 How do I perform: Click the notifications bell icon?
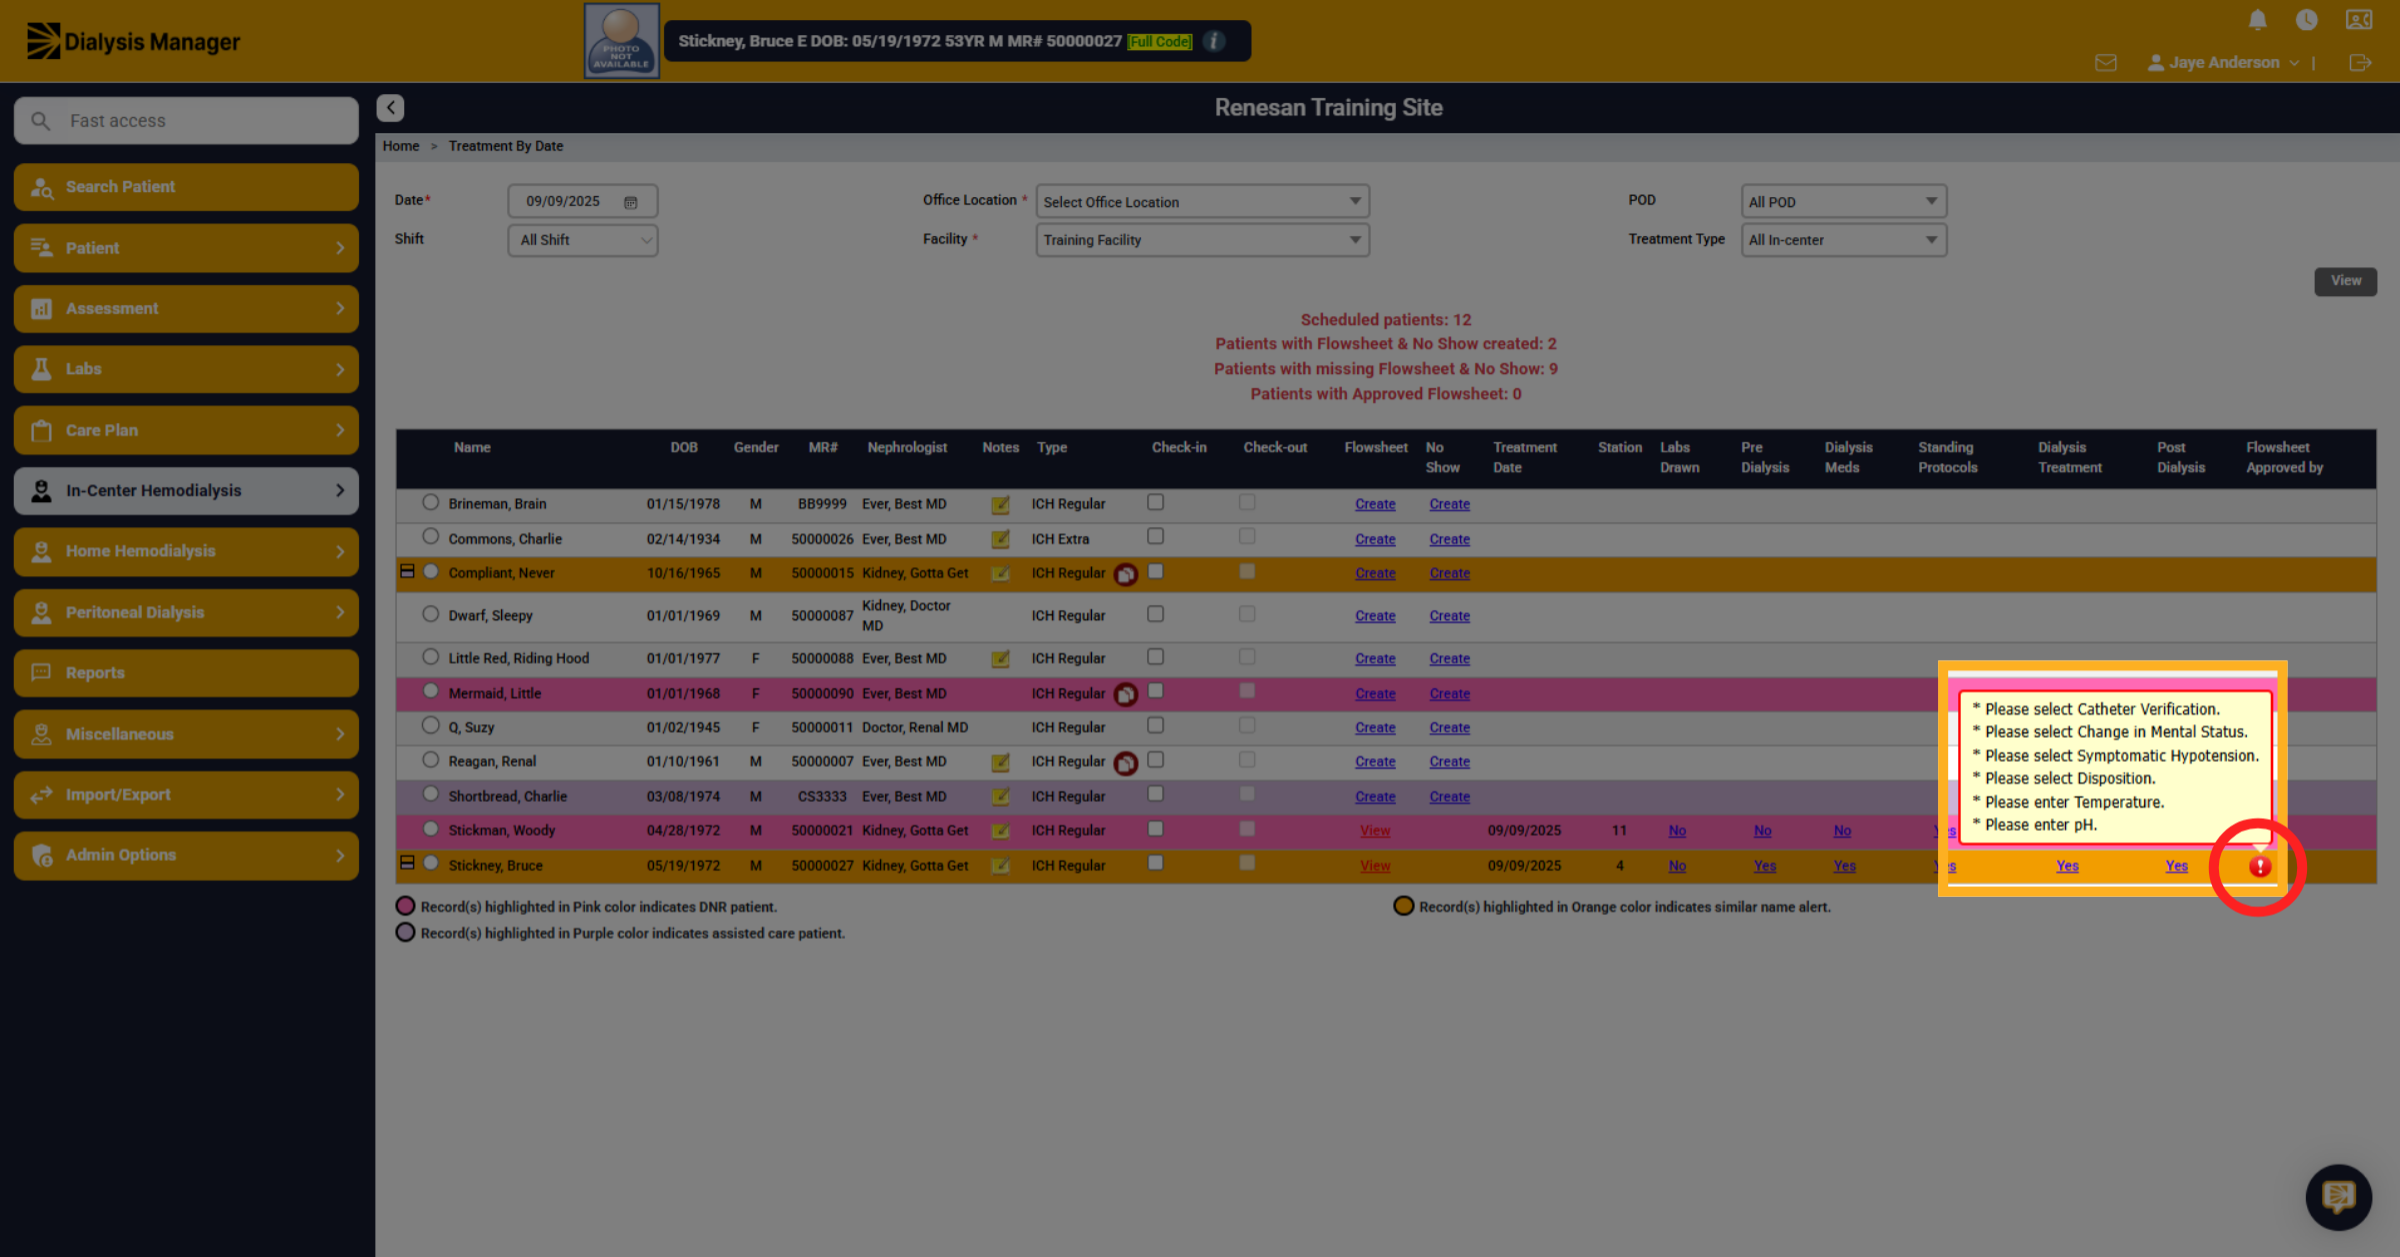click(x=2257, y=20)
